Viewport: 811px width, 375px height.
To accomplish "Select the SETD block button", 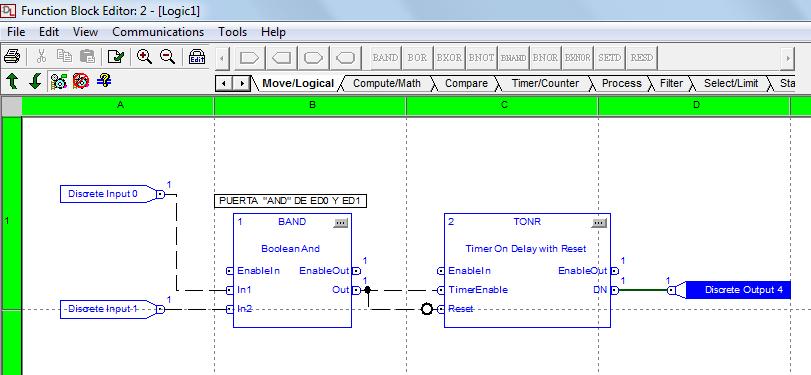I will coord(609,58).
